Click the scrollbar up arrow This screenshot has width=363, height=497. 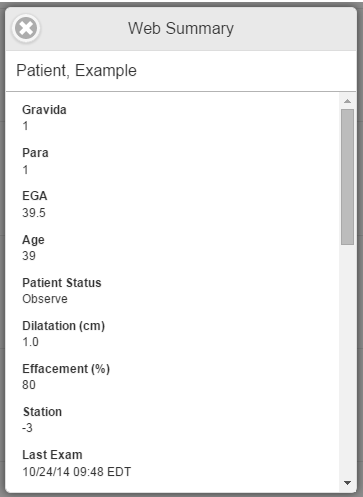click(x=347, y=101)
